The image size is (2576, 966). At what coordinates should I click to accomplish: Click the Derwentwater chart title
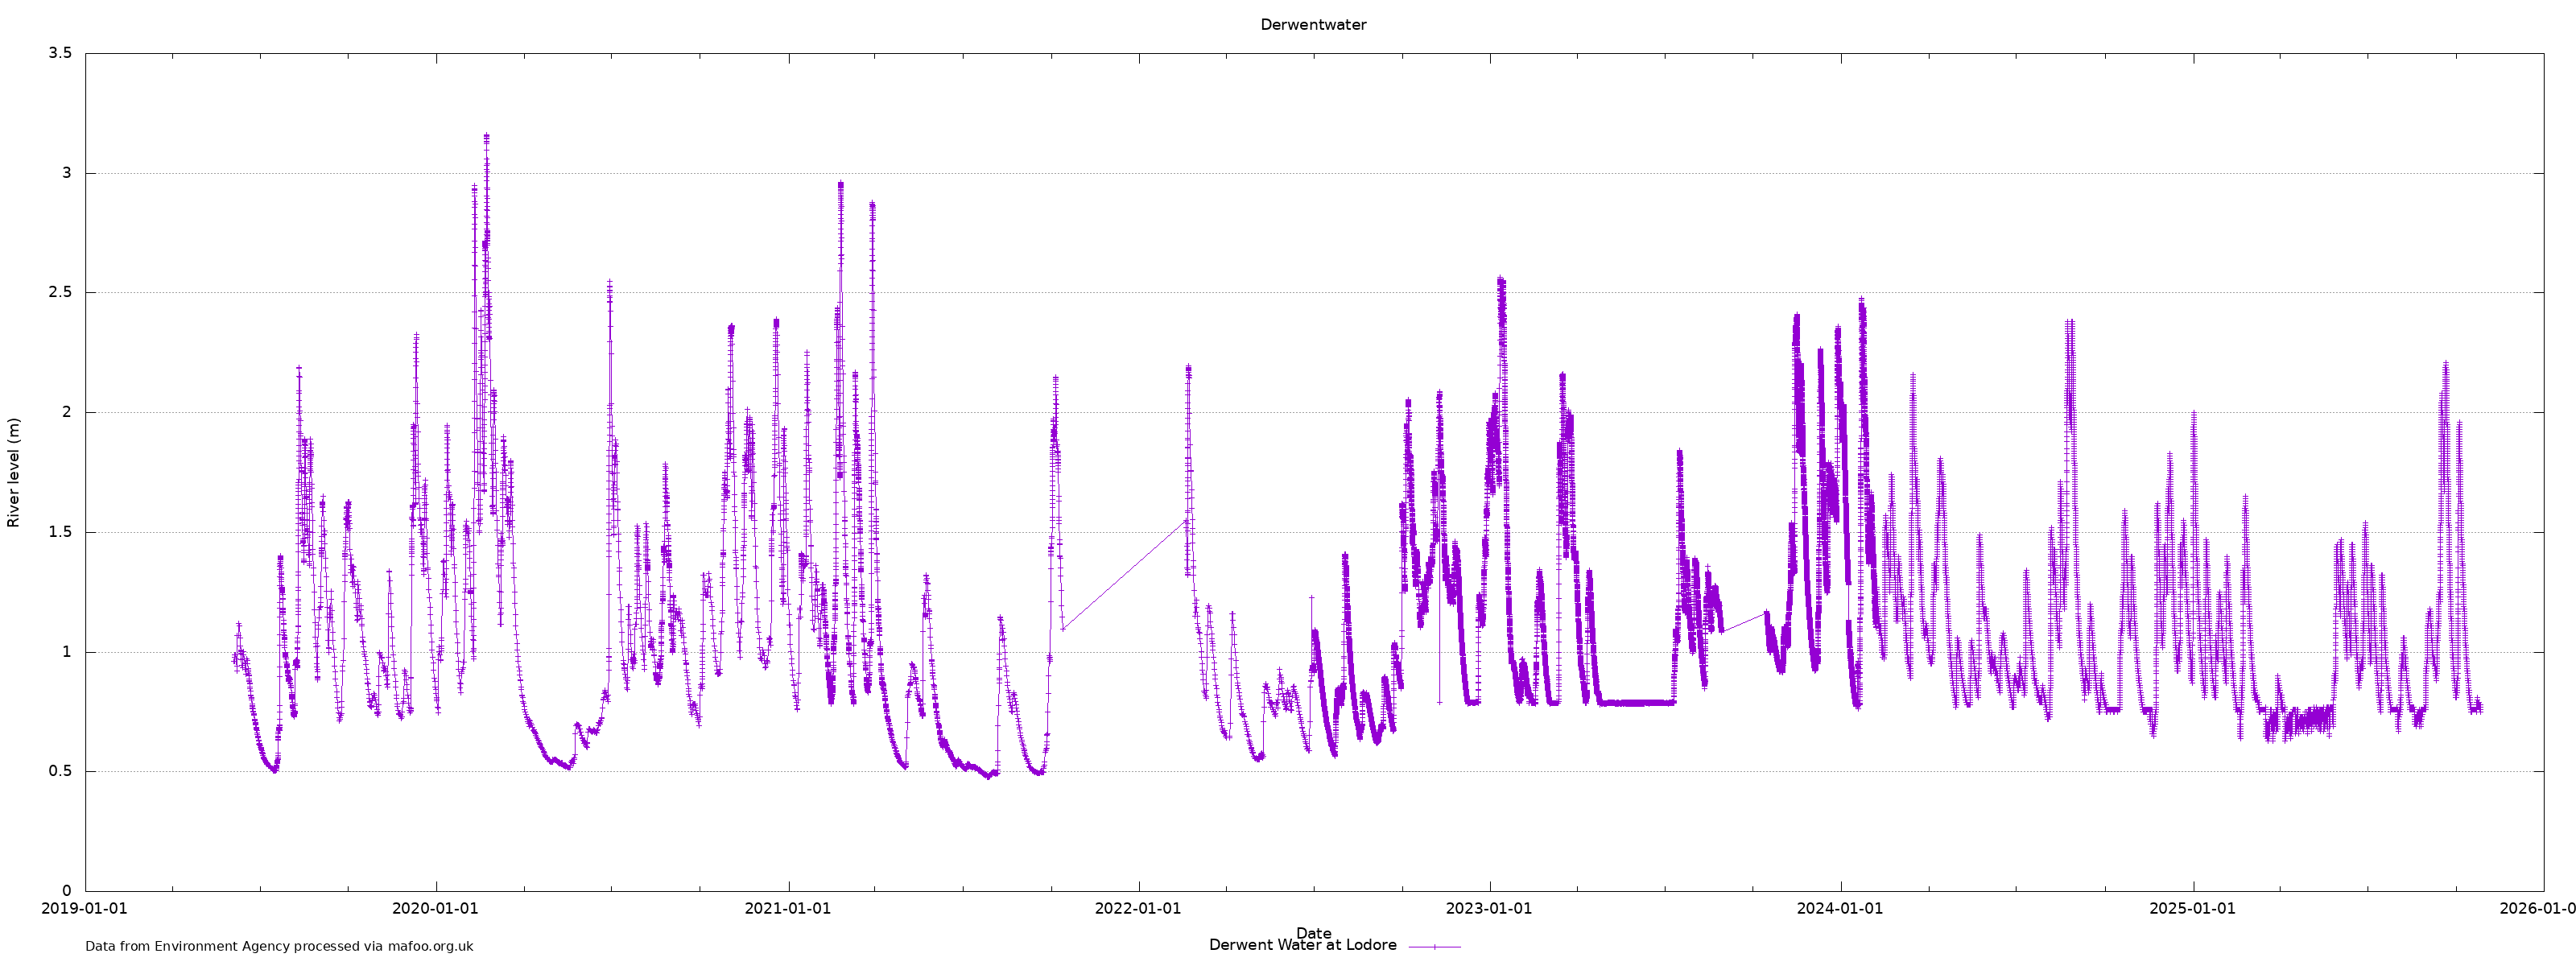tap(1312, 25)
